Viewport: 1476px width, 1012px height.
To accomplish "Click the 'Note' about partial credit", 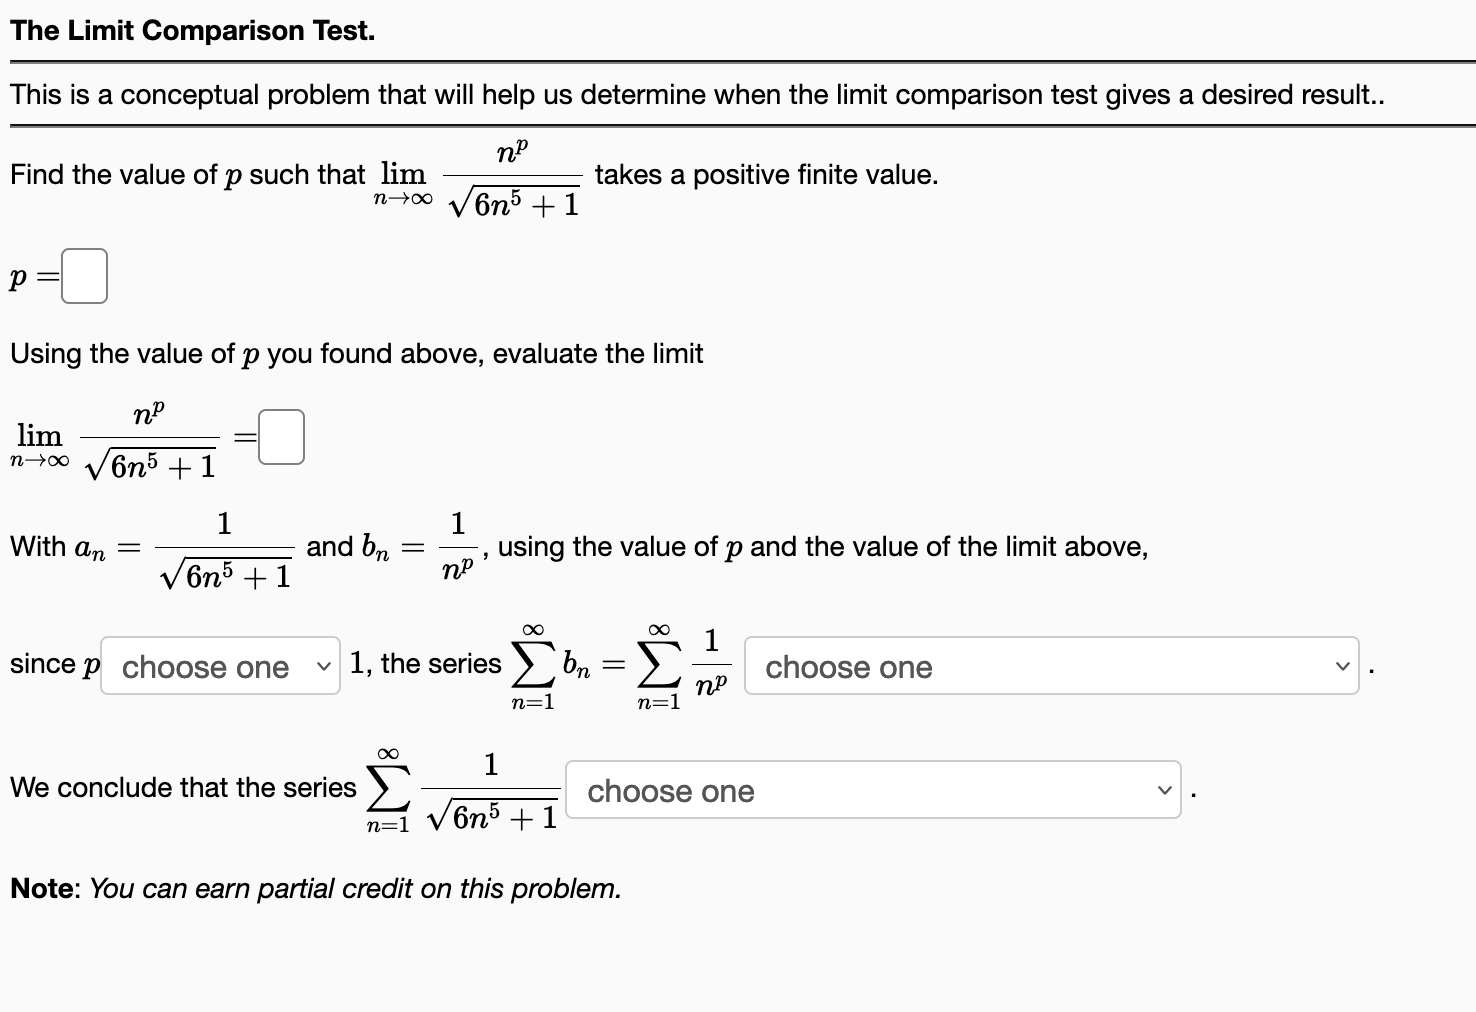I will 315,888.
